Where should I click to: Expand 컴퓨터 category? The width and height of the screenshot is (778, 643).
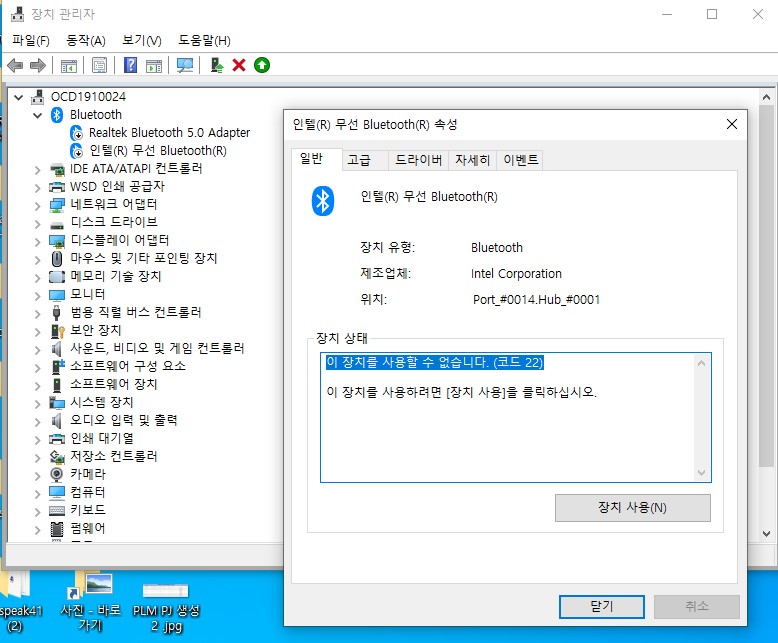[x=37, y=493]
